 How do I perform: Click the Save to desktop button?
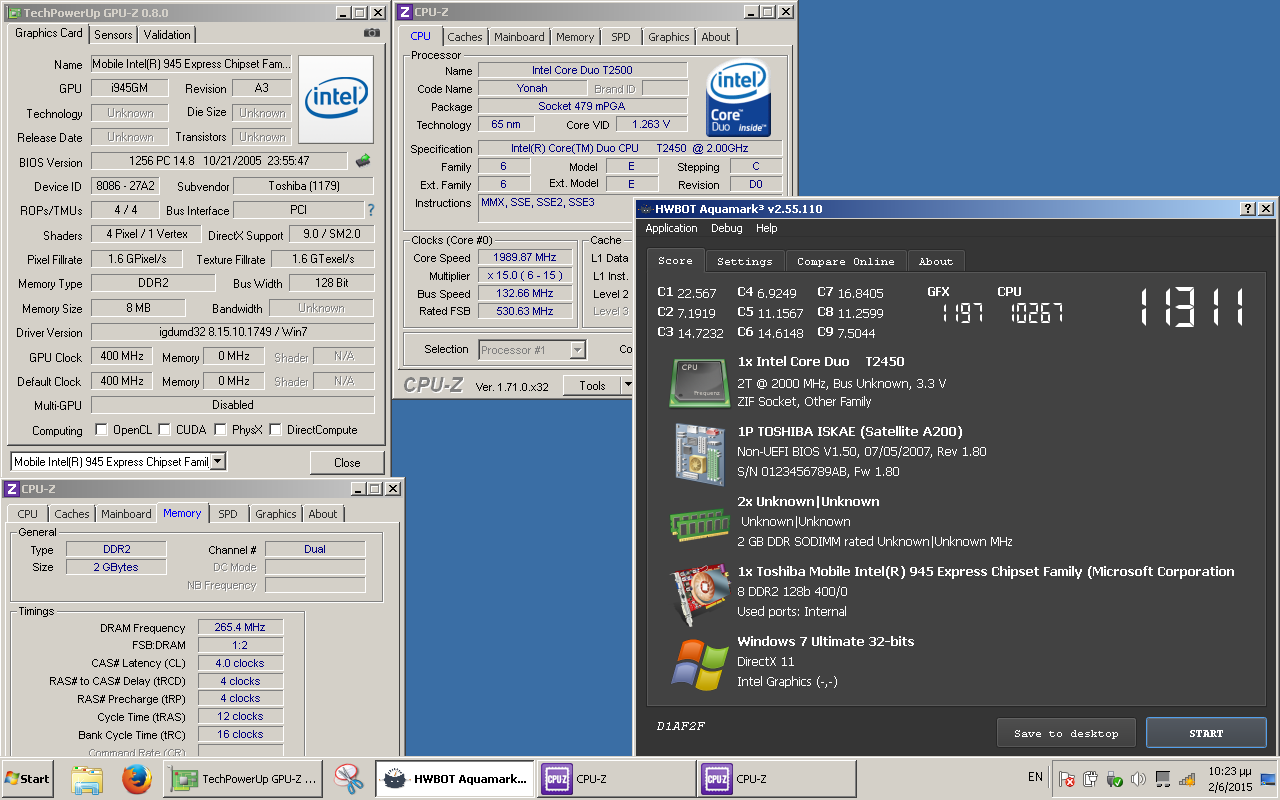tap(1066, 733)
